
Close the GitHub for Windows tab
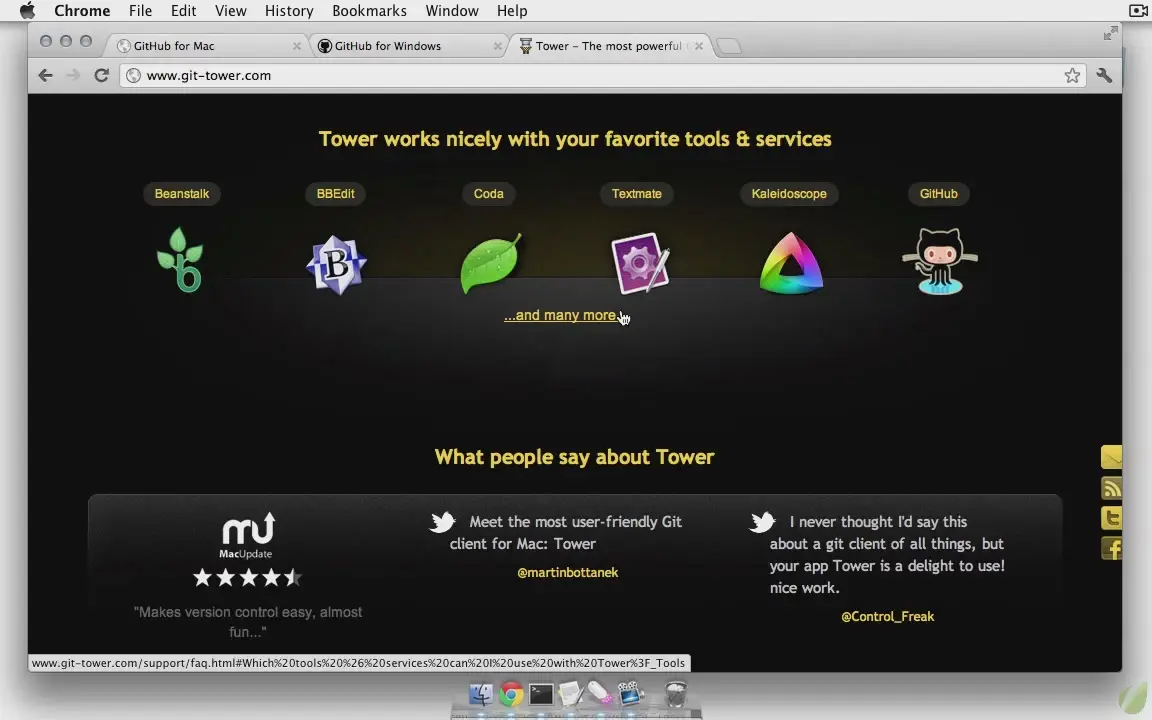[497, 46]
